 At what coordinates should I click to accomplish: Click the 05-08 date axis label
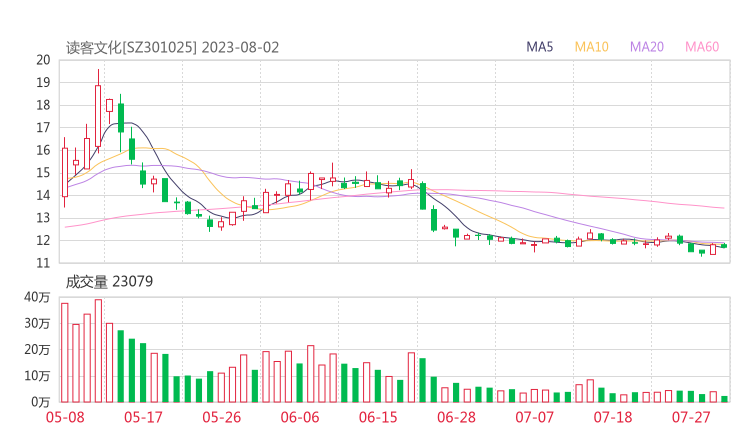pyautogui.click(x=65, y=417)
